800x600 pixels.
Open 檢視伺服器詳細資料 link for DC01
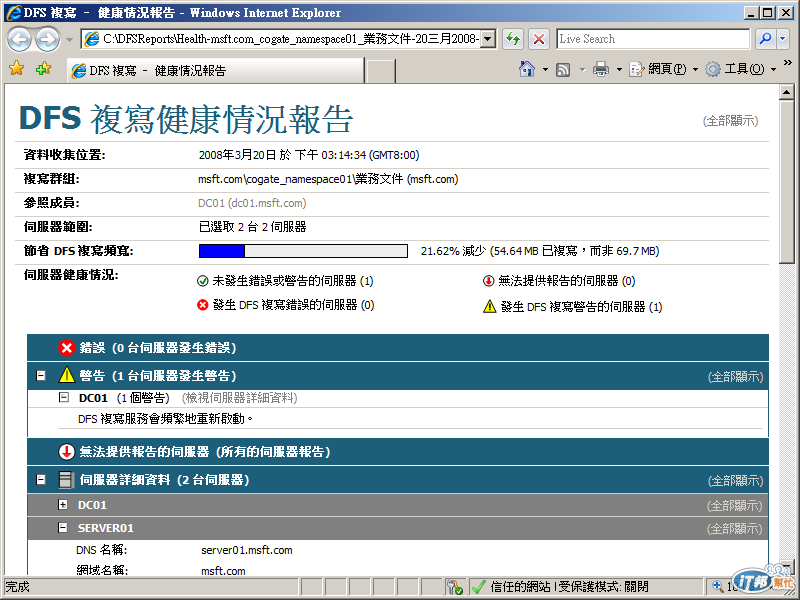coord(239,398)
